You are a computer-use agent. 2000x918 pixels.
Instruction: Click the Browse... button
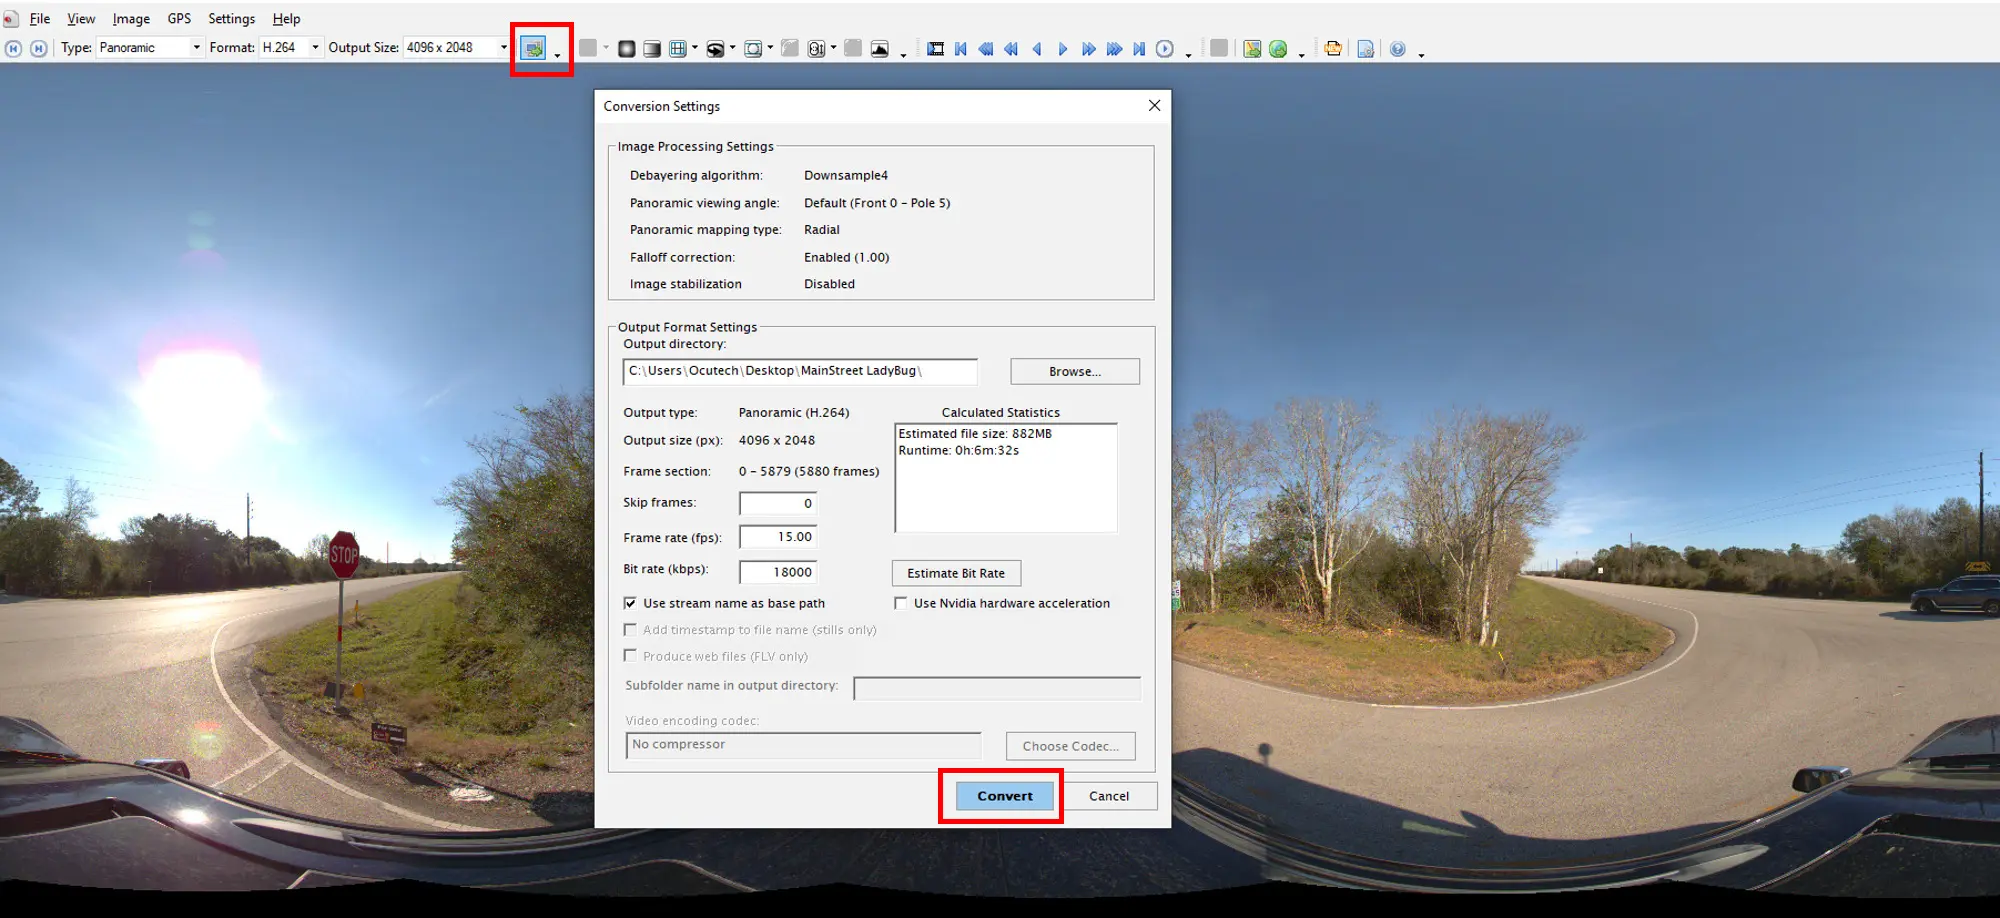point(1075,371)
